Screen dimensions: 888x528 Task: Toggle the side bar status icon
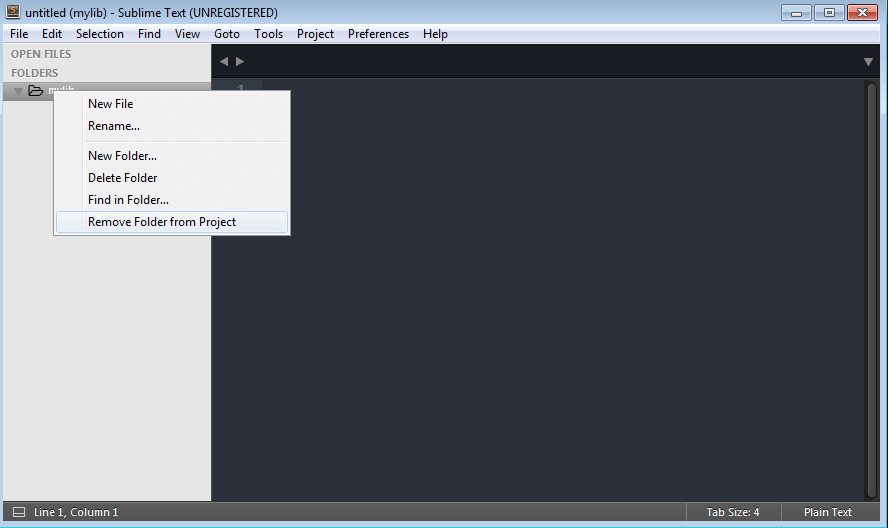coord(19,512)
